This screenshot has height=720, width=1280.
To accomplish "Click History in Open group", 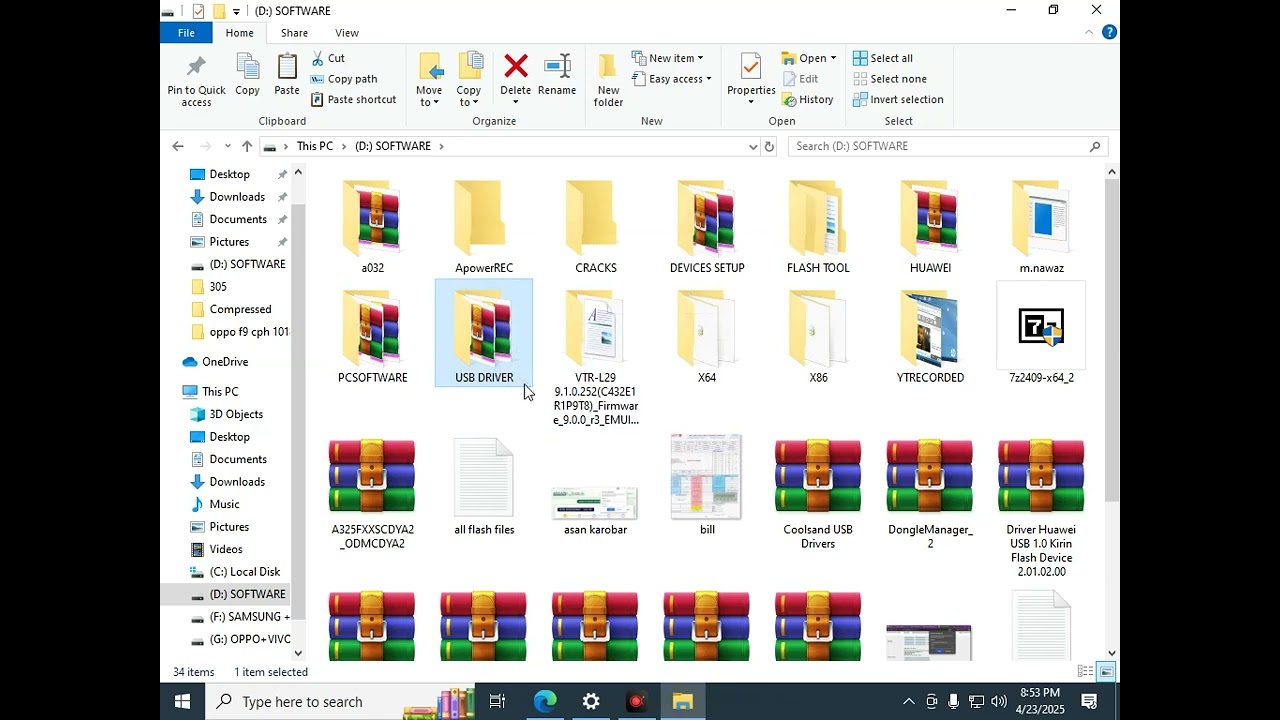I will pyautogui.click(x=808, y=99).
